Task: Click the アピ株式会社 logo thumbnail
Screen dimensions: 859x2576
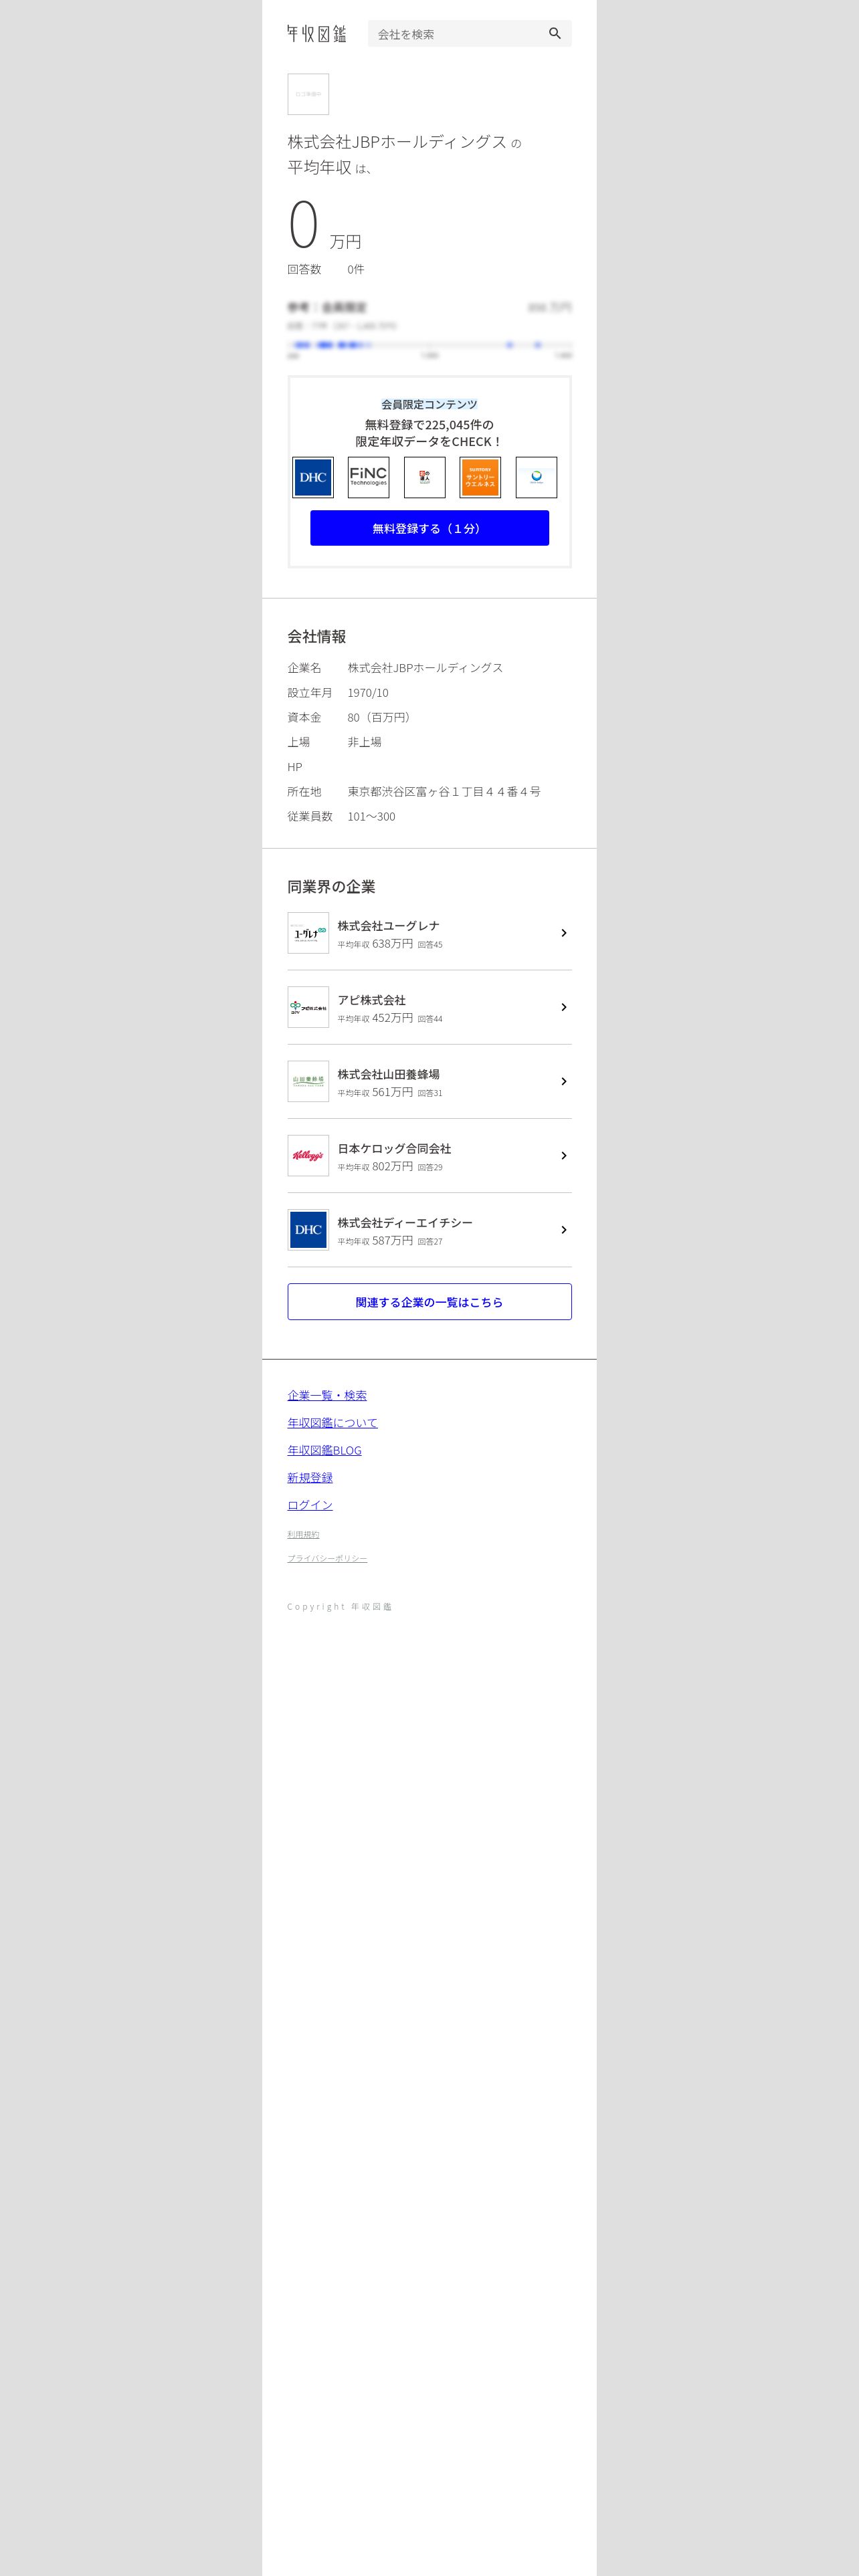Action: tap(308, 1007)
